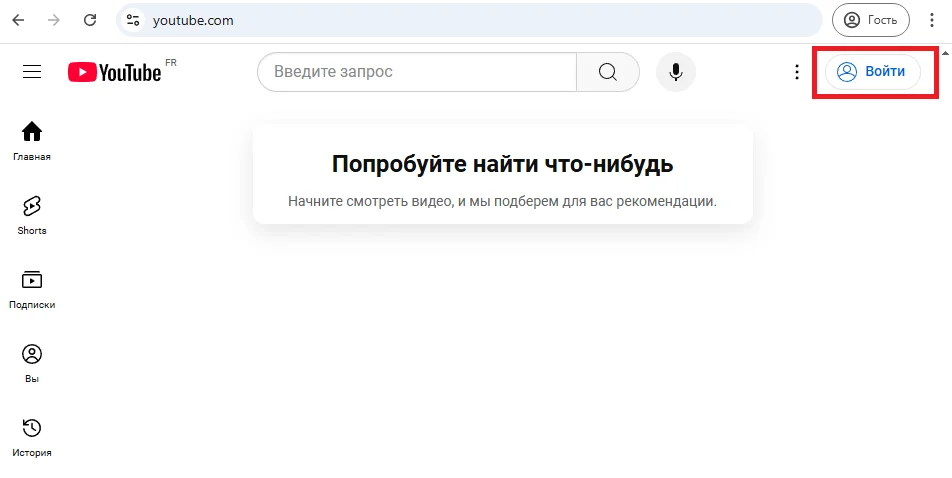
Task: Click the Войти sign-in button
Action: pyautogui.click(x=872, y=72)
